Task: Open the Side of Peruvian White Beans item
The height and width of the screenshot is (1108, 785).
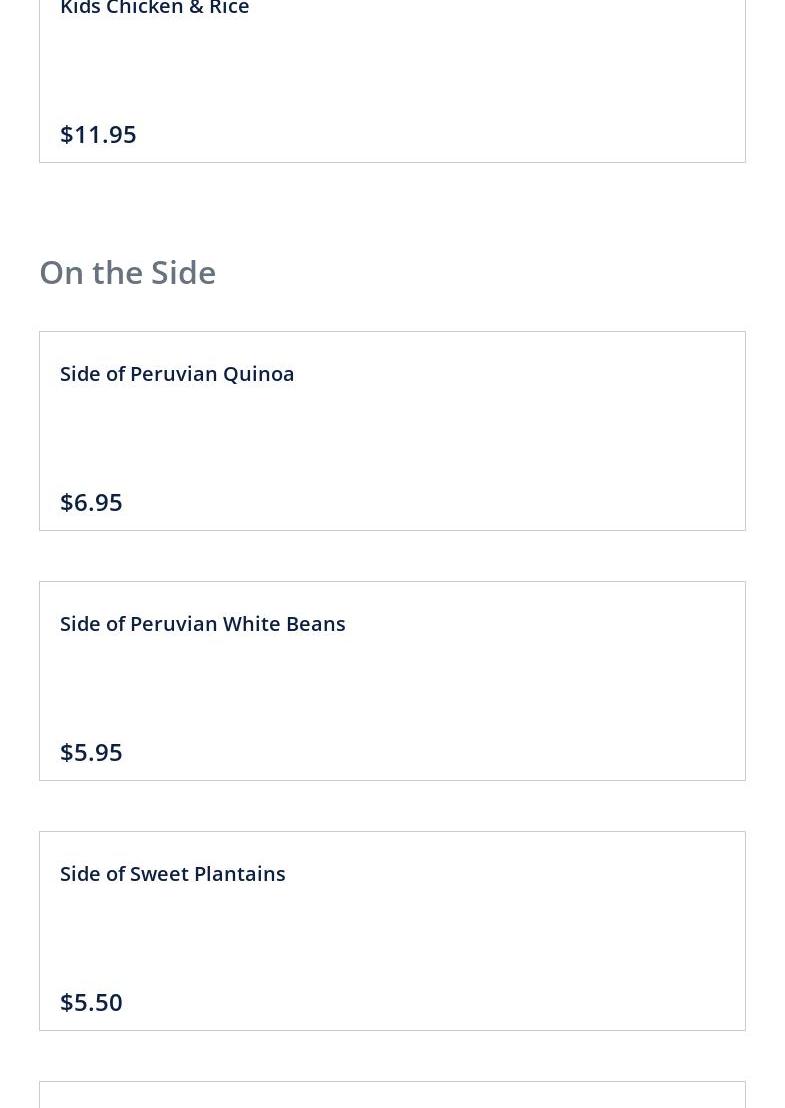Action: tap(202, 623)
